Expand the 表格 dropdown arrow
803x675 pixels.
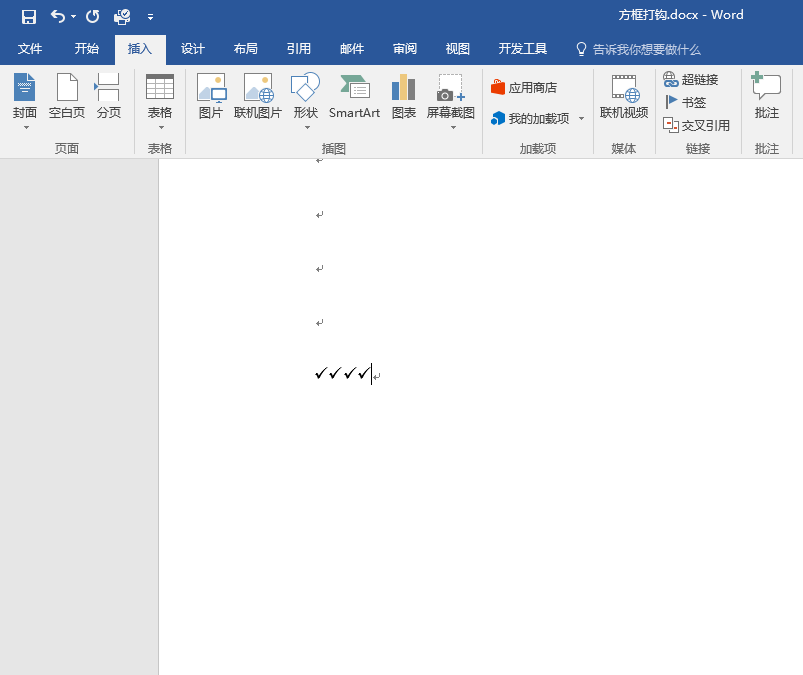coord(161,128)
